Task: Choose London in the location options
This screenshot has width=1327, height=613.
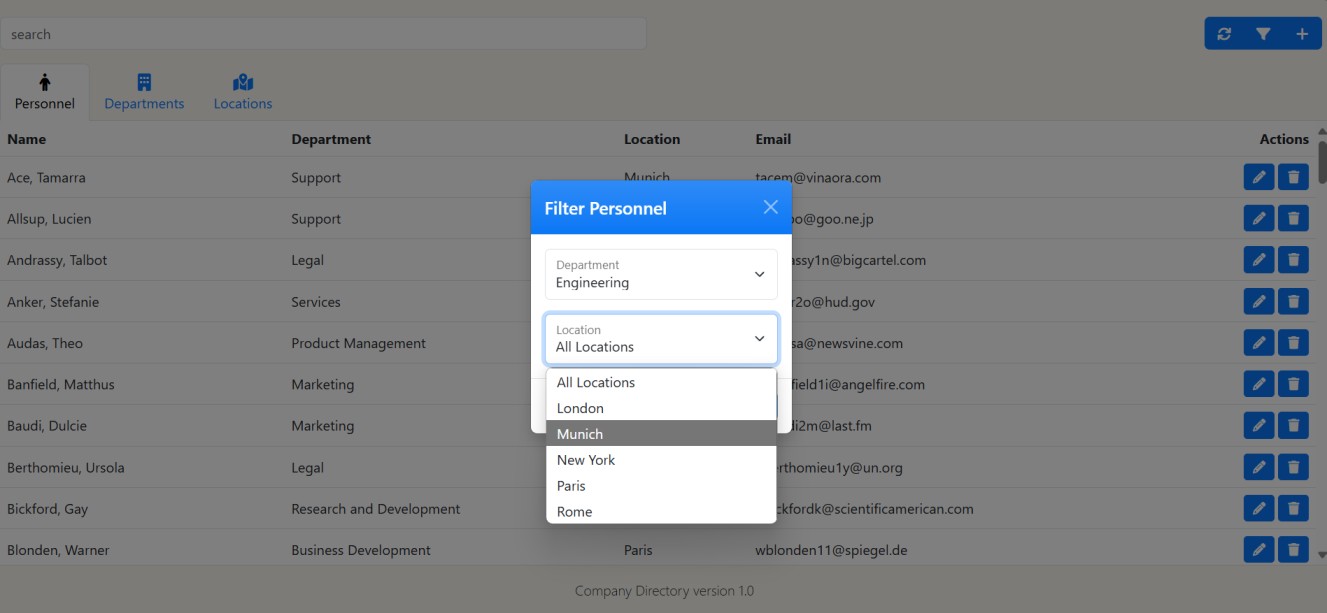Action: tap(661, 408)
